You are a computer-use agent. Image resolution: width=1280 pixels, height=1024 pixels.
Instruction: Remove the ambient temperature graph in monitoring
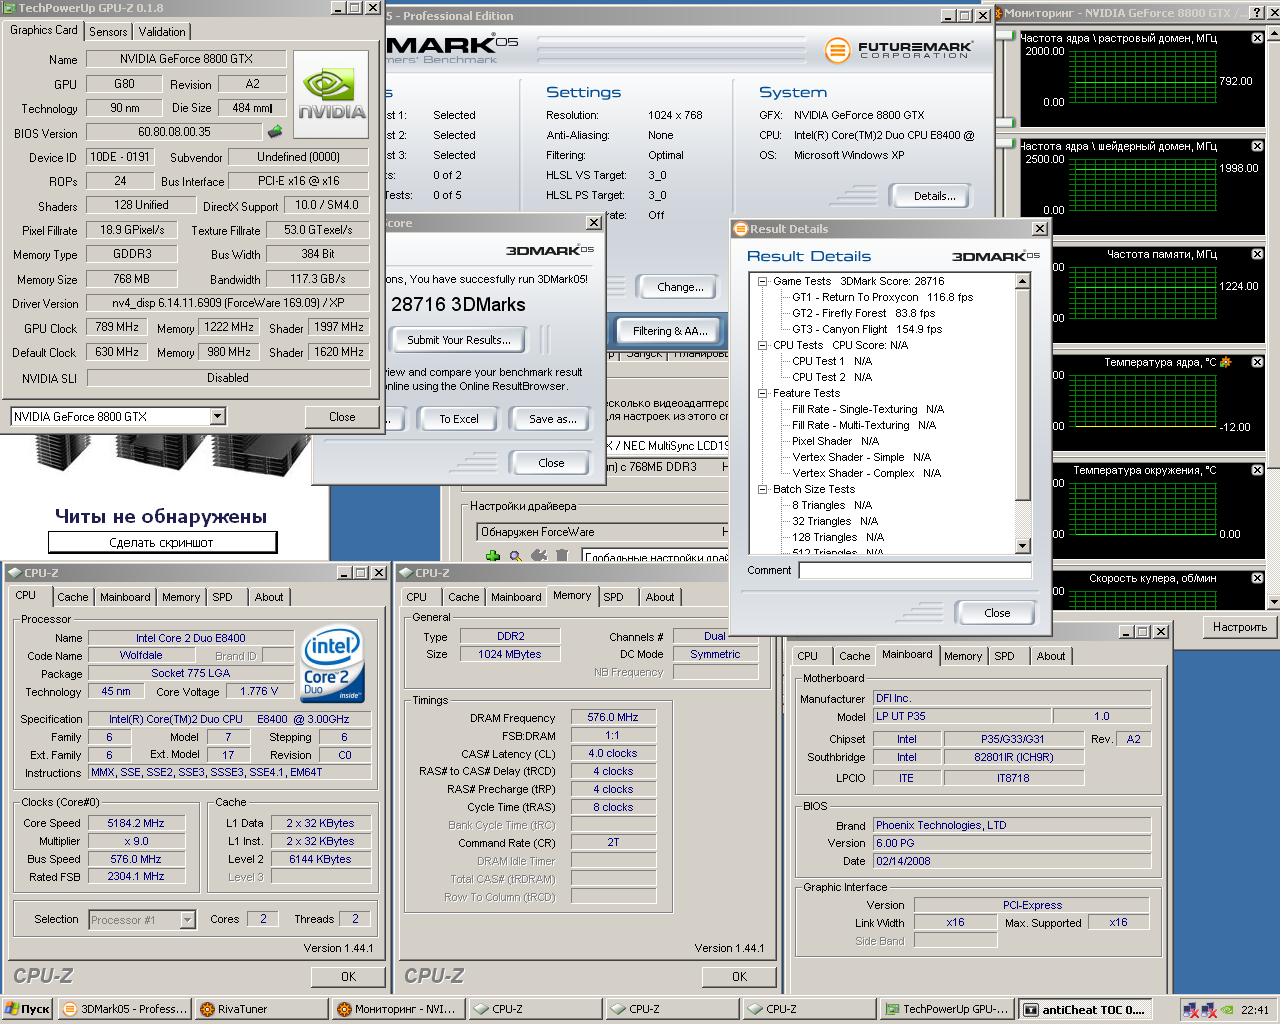point(1257,470)
